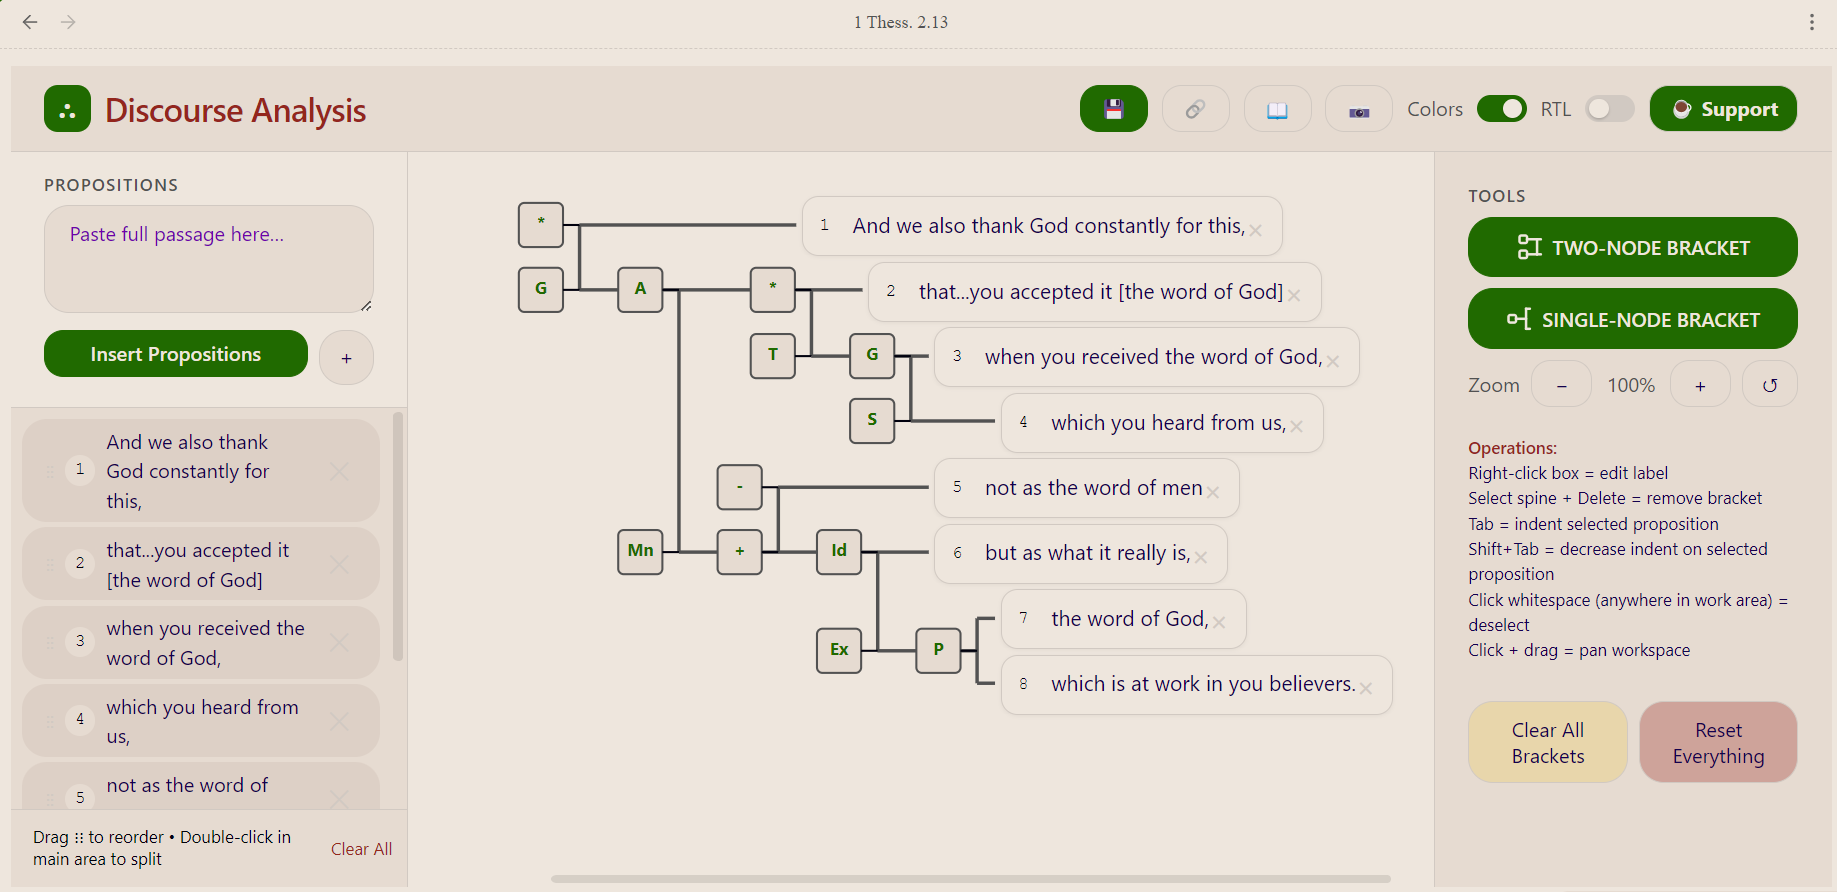Click the link chain icon button
1837x892 pixels.
1195,109
